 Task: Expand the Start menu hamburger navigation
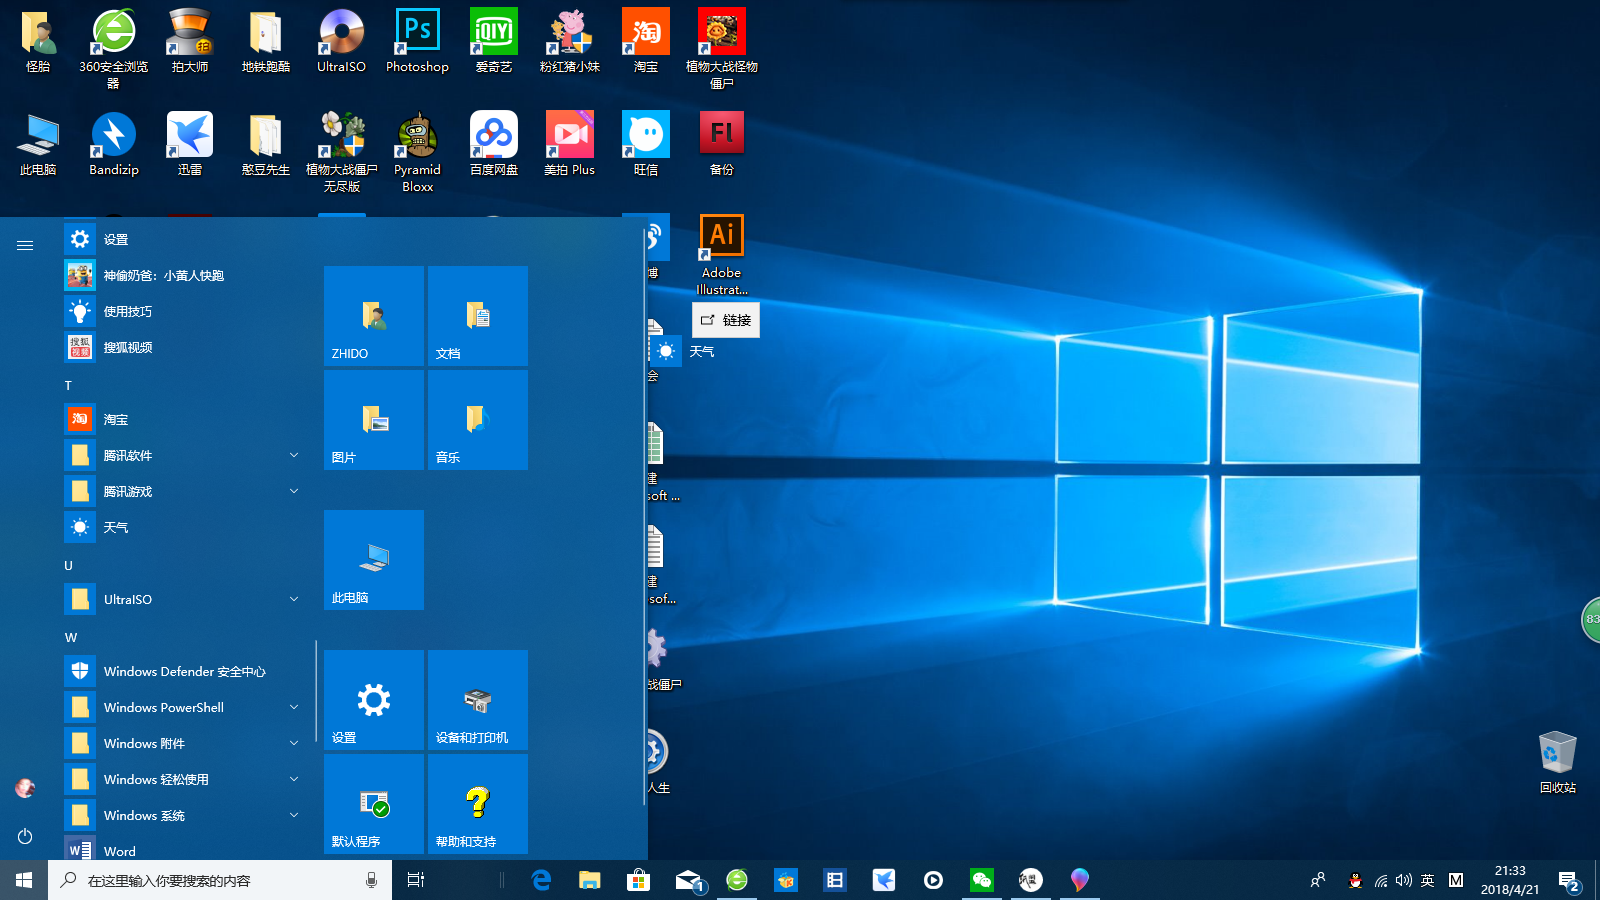click(x=25, y=245)
